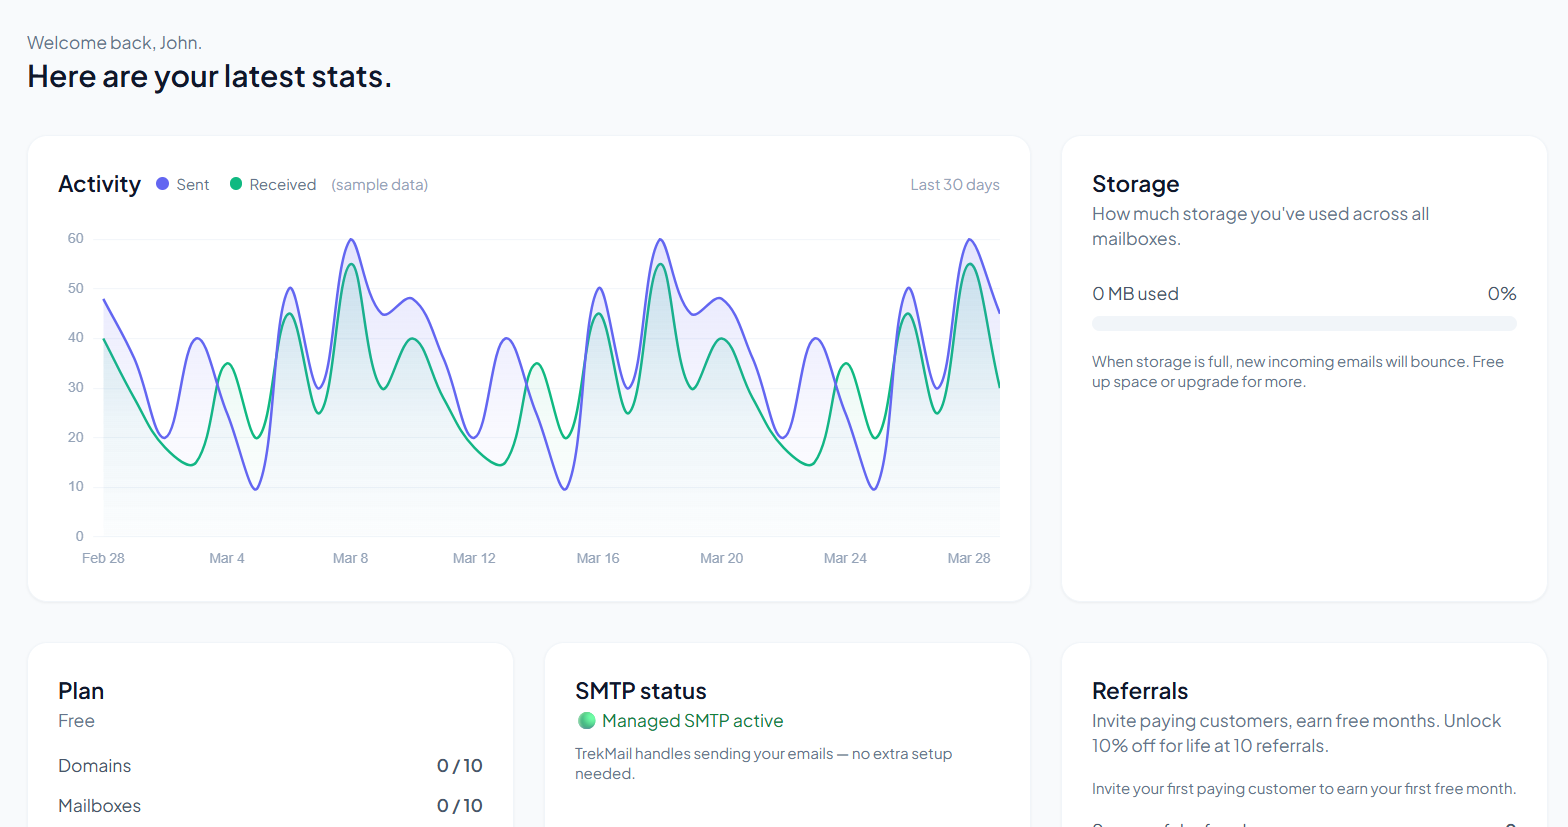Click the '0%' storage percentage
The height and width of the screenshot is (827, 1568).
(1502, 294)
